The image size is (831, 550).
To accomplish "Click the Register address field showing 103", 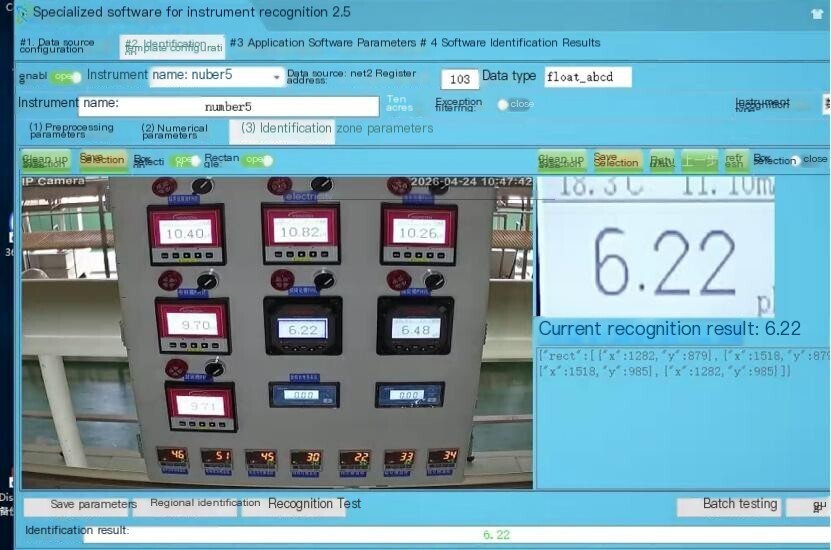I will pos(459,79).
